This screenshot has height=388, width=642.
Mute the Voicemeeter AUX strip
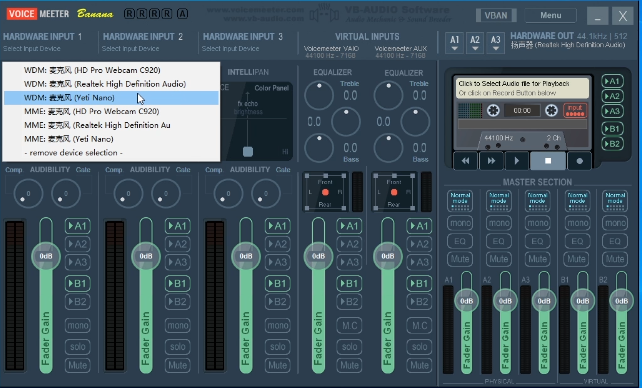[x=419, y=365]
